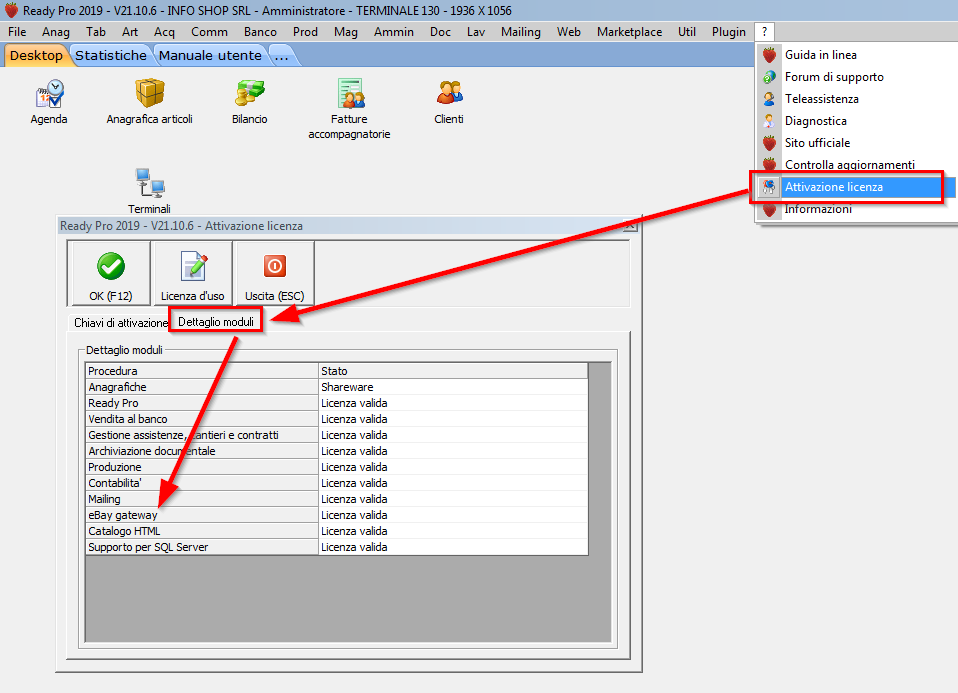Click the strawberry icon beside Controlla aggiornamenti

[769, 164]
